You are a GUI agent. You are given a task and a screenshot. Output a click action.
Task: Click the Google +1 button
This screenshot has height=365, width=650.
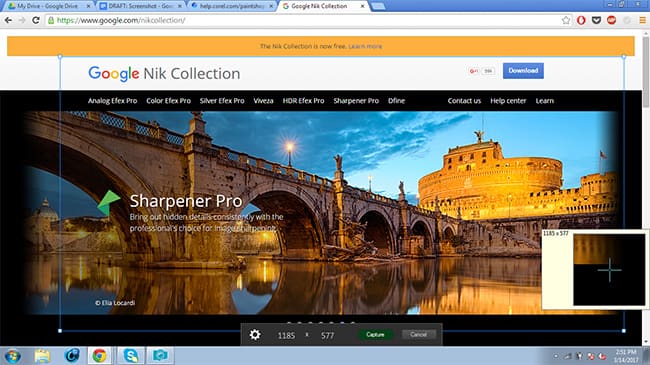click(x=473, y=71)
